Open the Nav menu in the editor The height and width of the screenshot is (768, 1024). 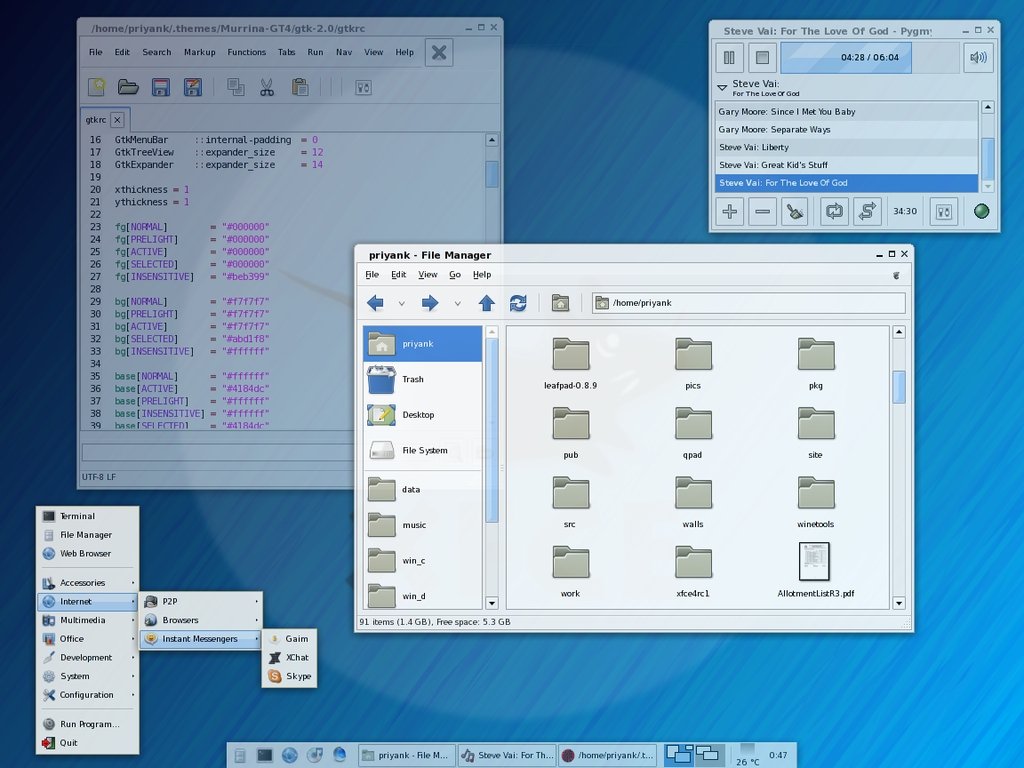coord(344,52)
